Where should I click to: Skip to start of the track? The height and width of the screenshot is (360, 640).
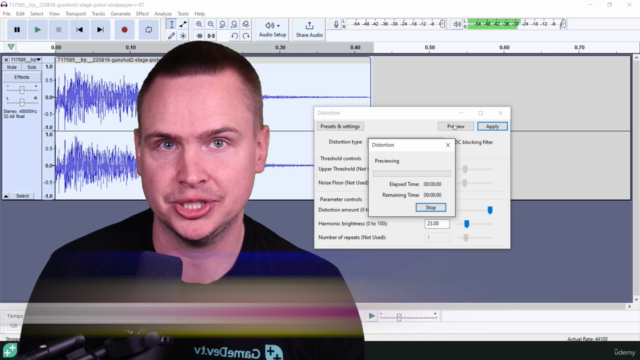(x=79, y=29)
